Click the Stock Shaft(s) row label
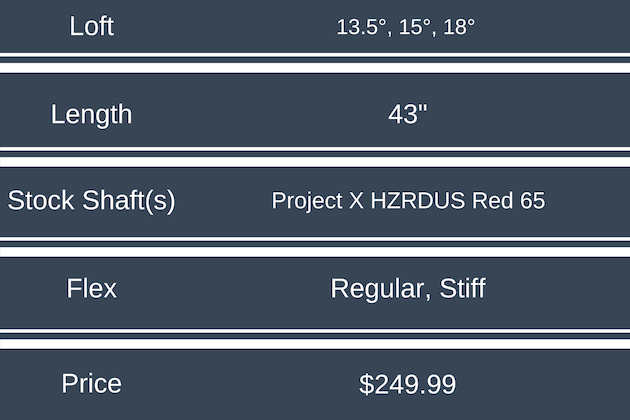The image size is (630, 420). click(x=91, y=200)
